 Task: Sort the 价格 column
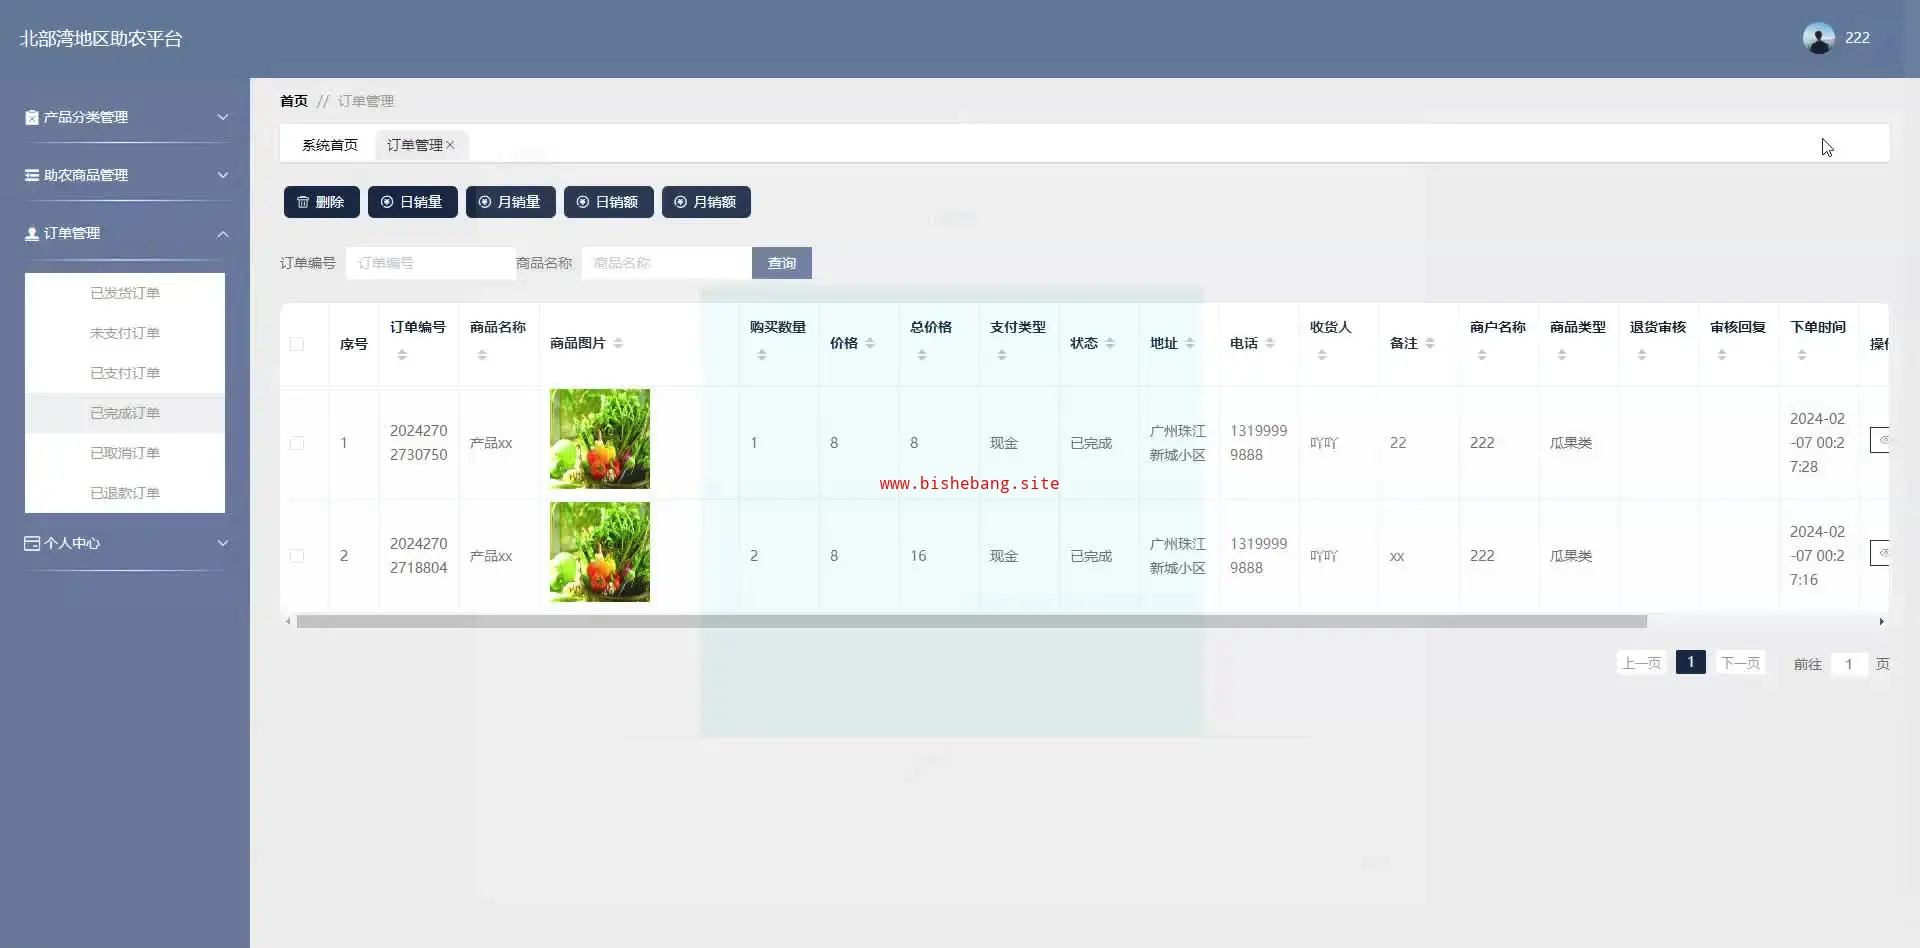click(x=870, y=343)
